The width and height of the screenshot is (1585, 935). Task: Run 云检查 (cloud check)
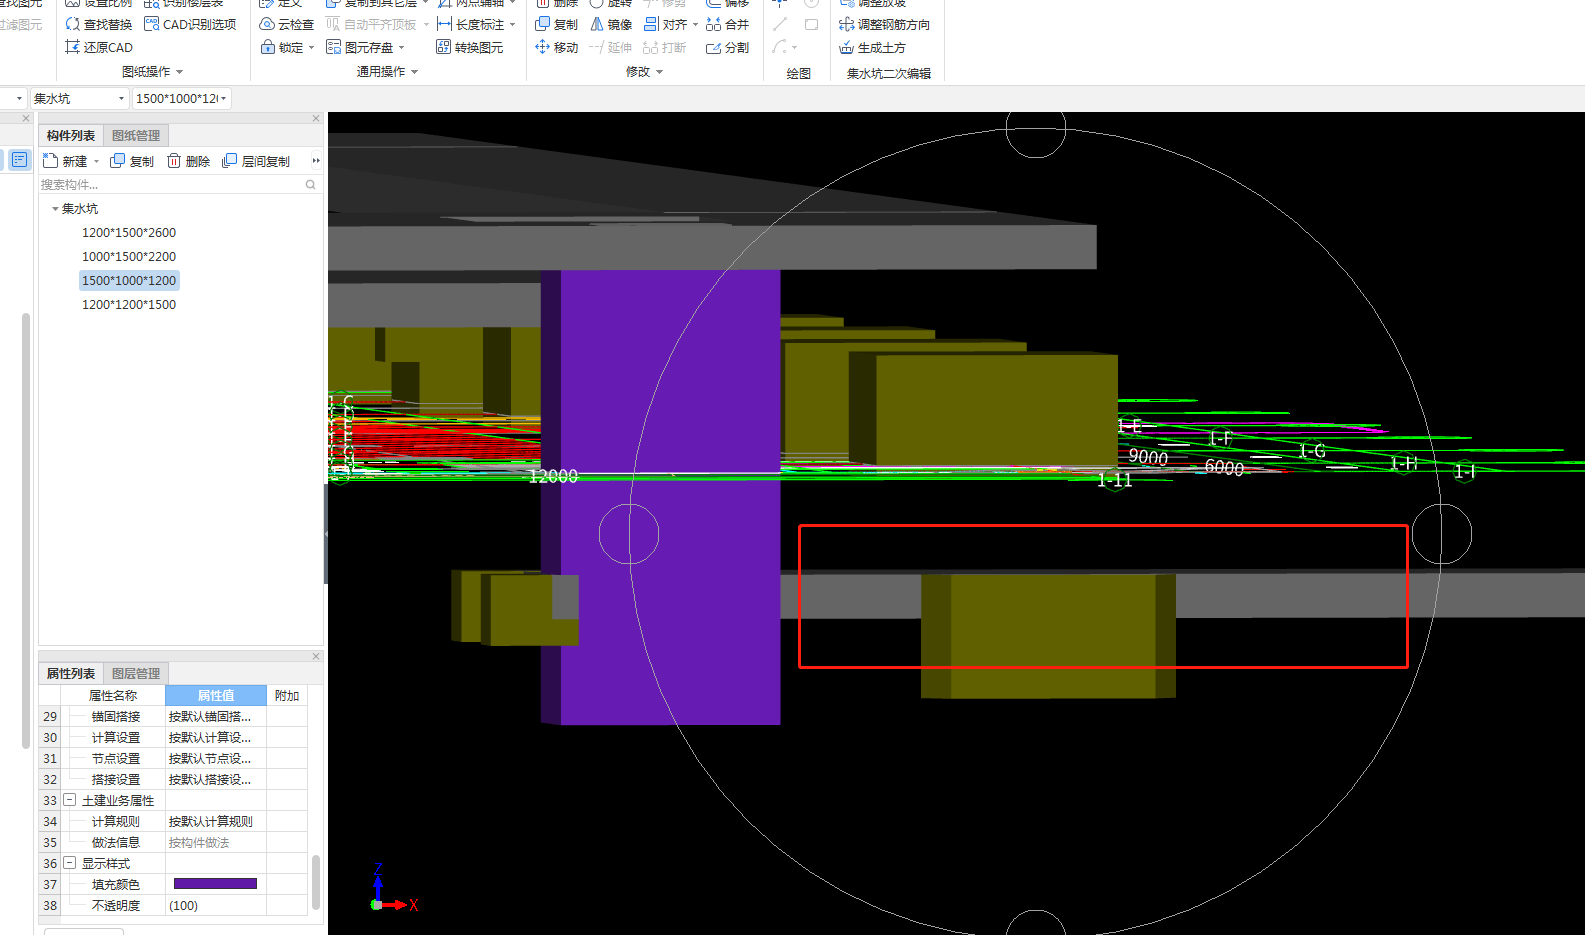[x=286, y=24]
